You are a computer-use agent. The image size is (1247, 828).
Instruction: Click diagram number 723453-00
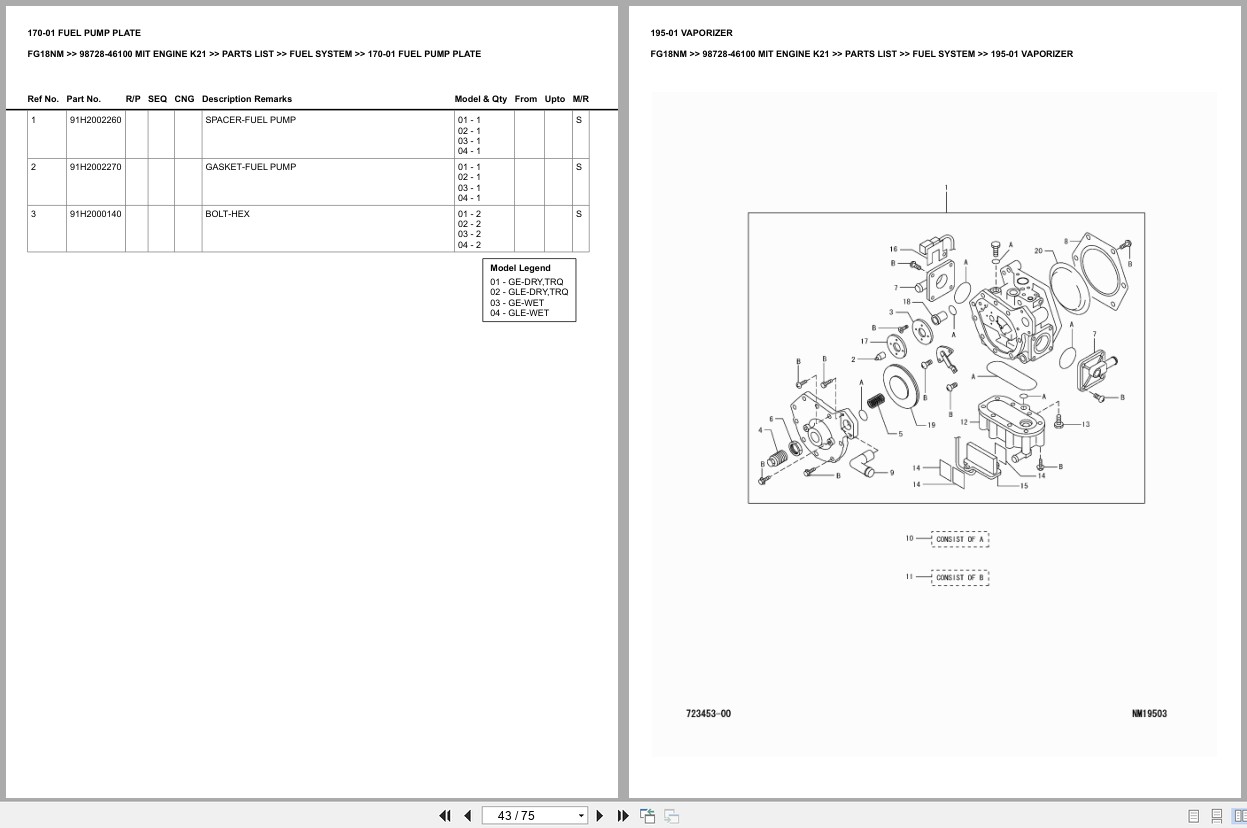tap(708, 713)
